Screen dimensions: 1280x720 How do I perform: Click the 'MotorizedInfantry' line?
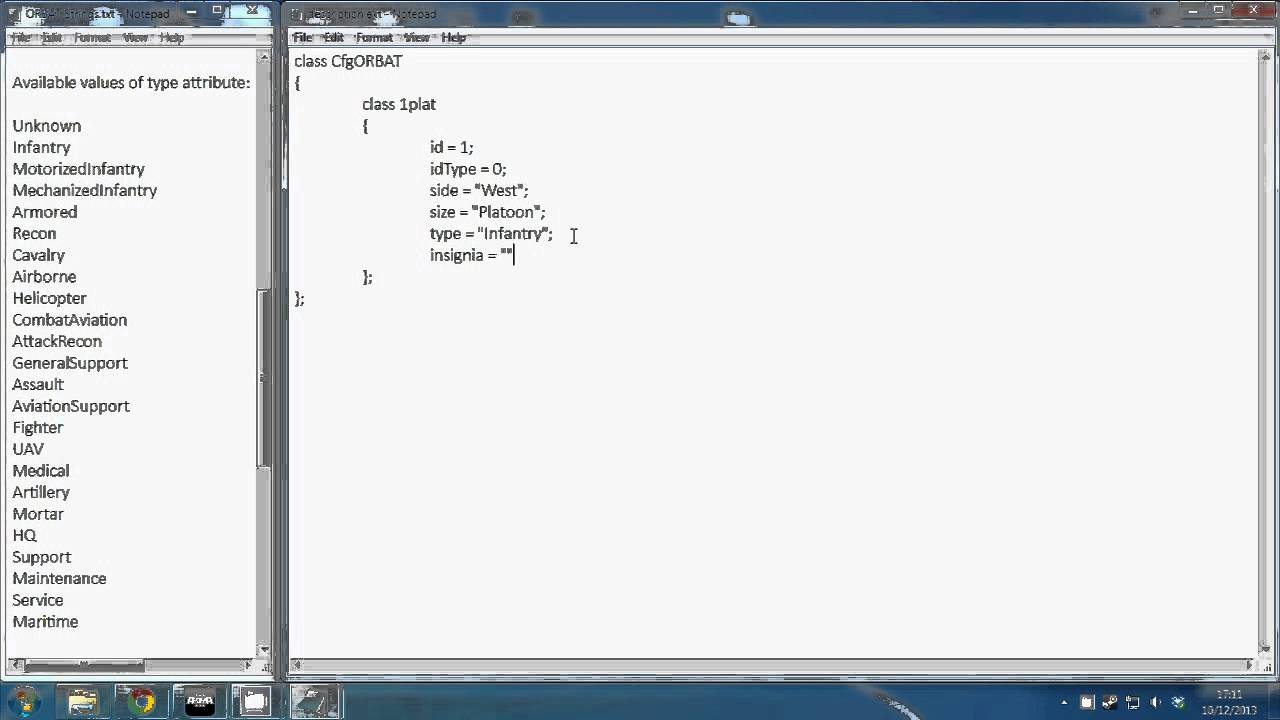(78, 169)
